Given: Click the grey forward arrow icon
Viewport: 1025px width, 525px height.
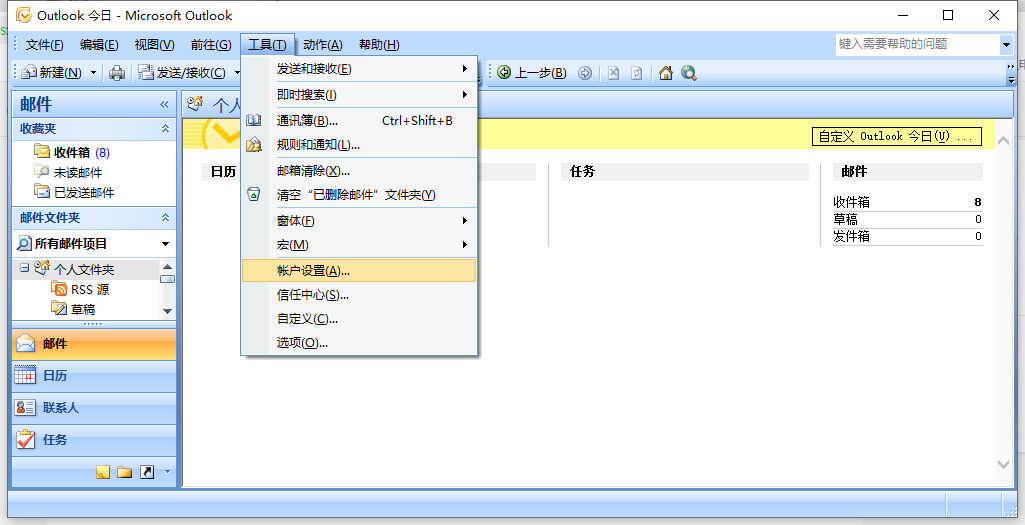Looking at the screenshot, I should coord(585,73).
